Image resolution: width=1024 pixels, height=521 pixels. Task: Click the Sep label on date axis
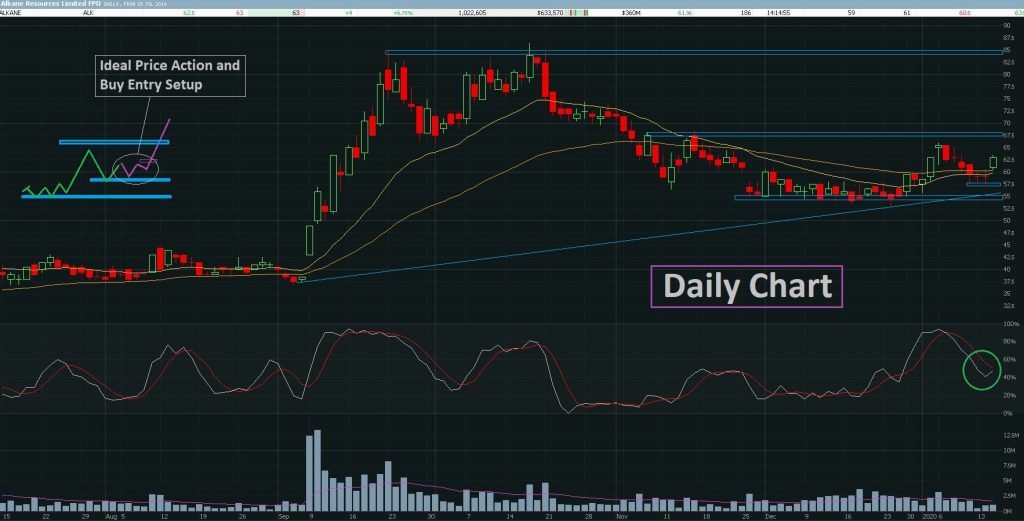coord(283,516)
